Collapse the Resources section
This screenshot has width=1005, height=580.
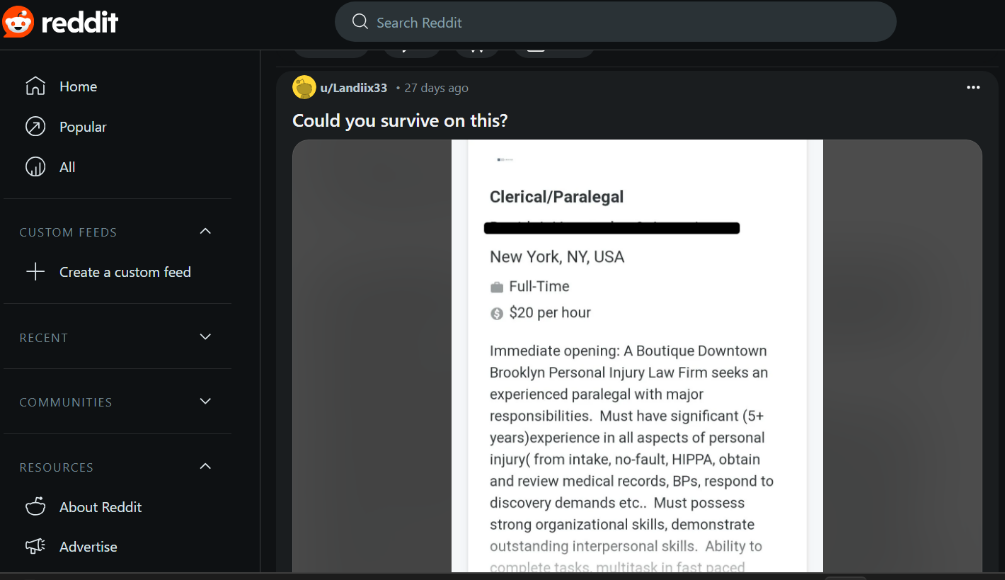click(205, 467)
